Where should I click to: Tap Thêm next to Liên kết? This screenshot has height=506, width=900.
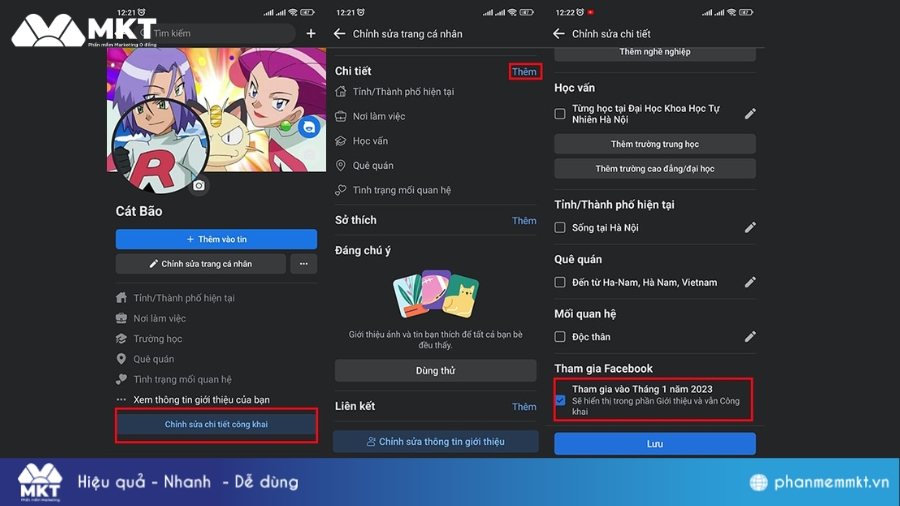[x=524, y=406]
